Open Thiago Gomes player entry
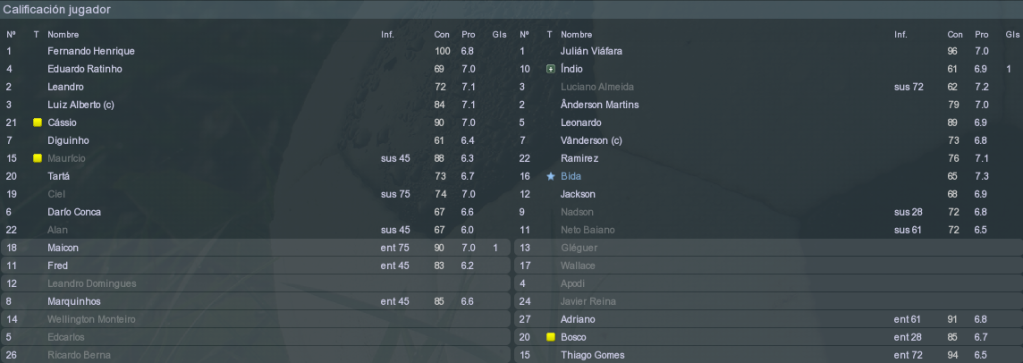Viewport: 1023px width, 363px height. (x=592, y=355)
